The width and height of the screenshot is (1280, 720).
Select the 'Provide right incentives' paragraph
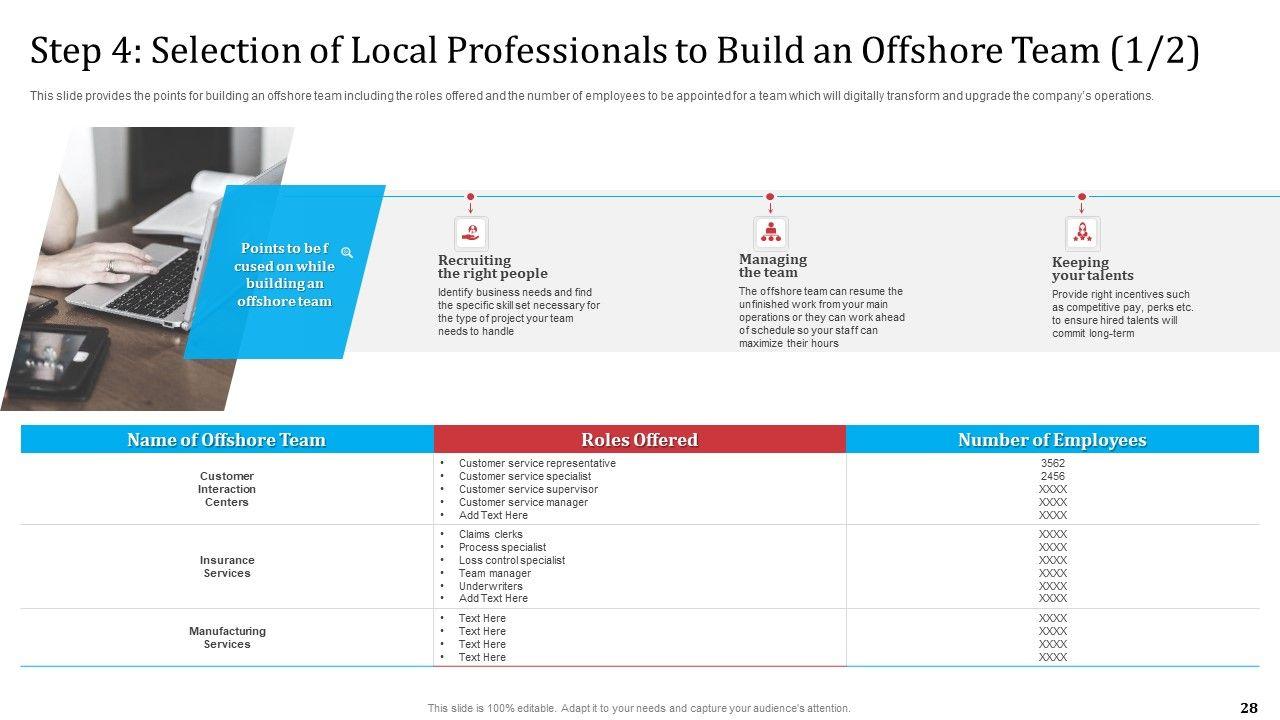(1123, 314)
